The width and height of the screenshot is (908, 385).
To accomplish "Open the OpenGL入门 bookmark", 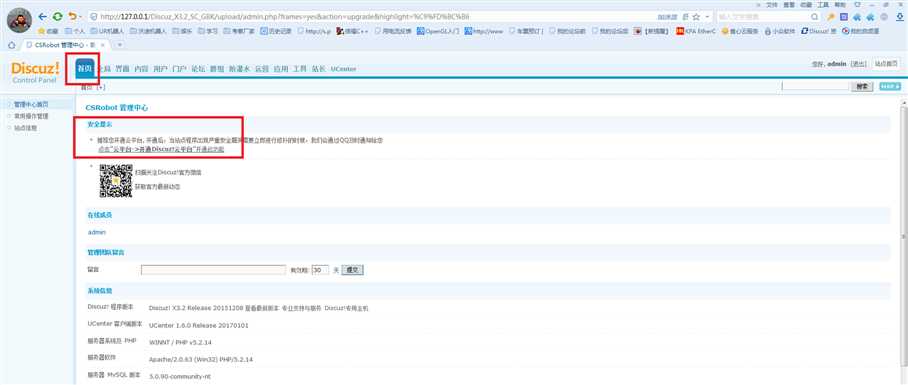I will point(438,31).
